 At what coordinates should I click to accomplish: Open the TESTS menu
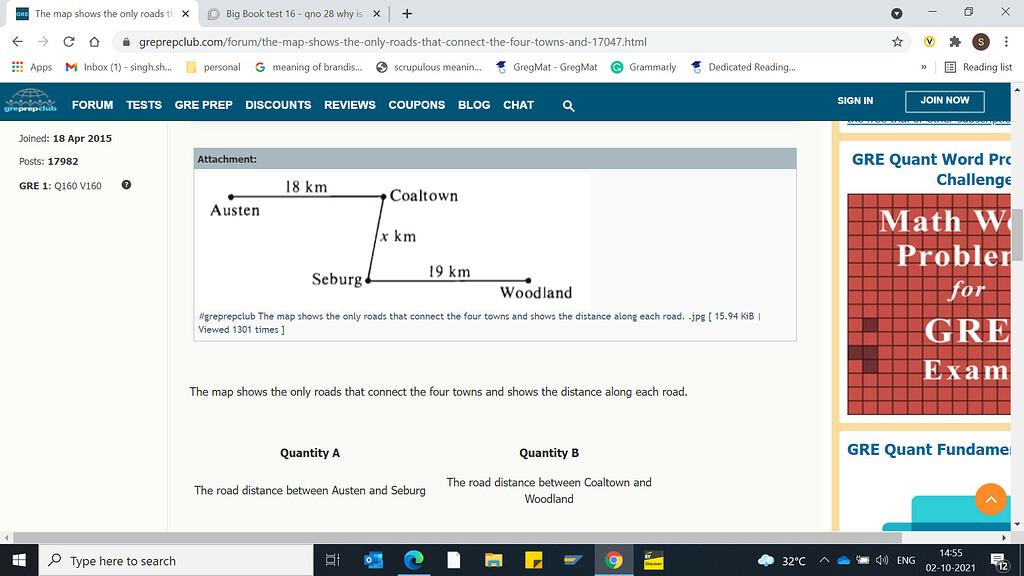click(x=144, y=105)
